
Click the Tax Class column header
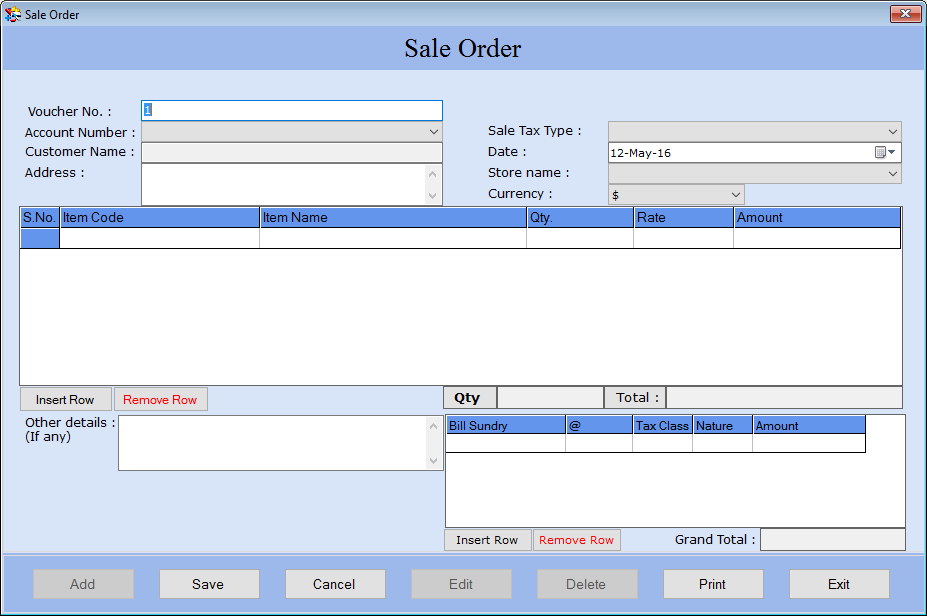tap(663, 426)
